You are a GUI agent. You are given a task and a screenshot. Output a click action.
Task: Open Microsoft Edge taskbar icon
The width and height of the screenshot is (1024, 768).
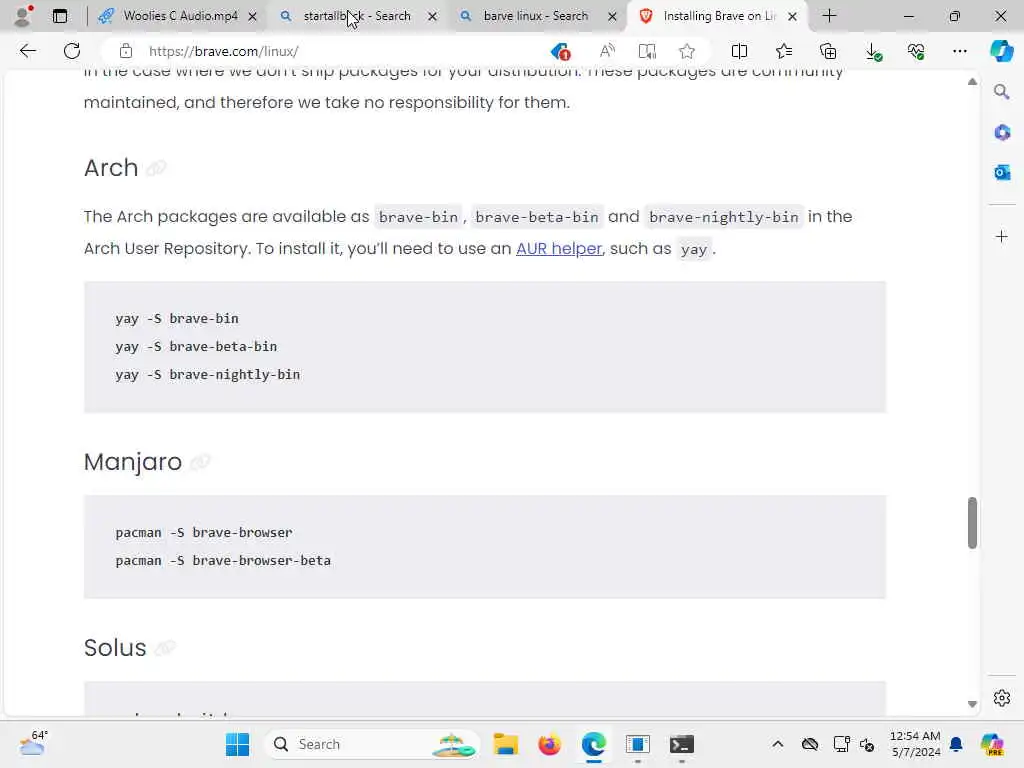pyautogui.click(x=593, y=744)
